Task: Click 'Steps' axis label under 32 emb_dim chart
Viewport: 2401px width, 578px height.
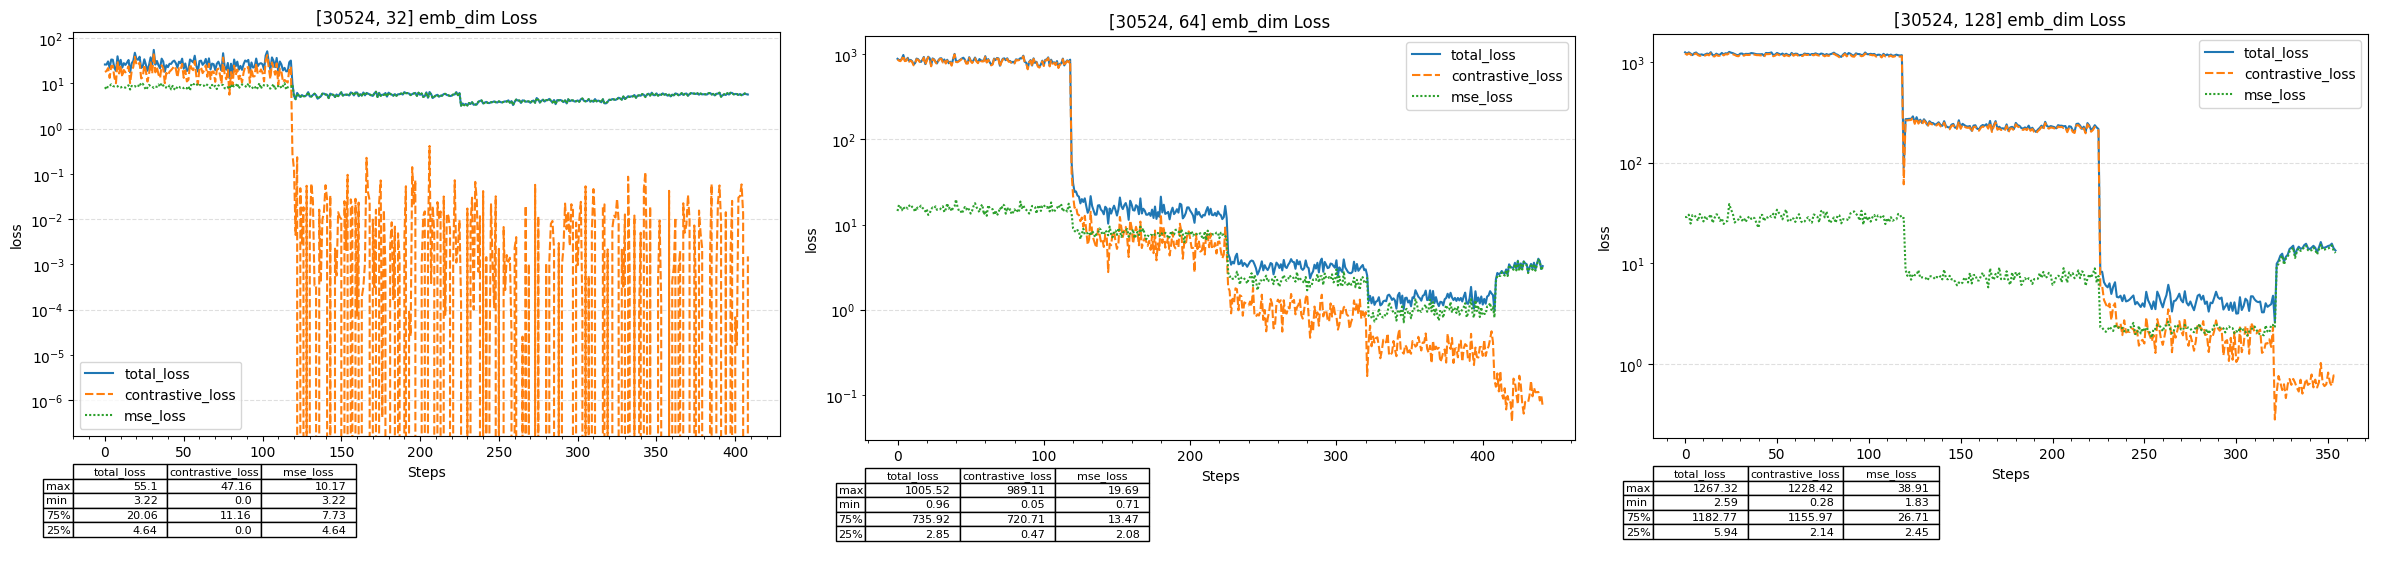Action: [x=426, y=472]
